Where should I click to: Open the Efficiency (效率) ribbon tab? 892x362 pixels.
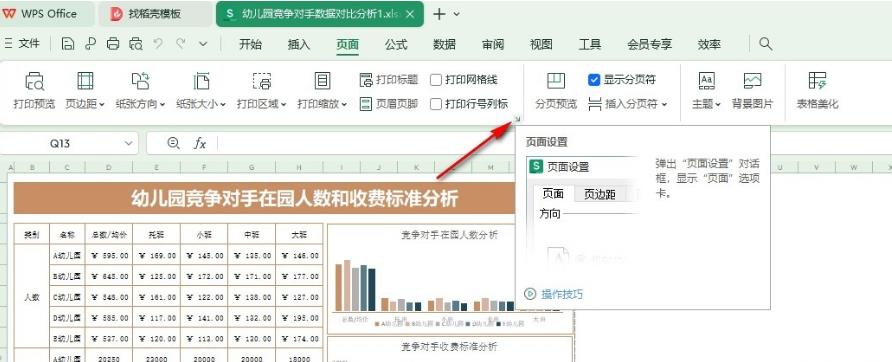pyautogui.click(x=709, y=44)
